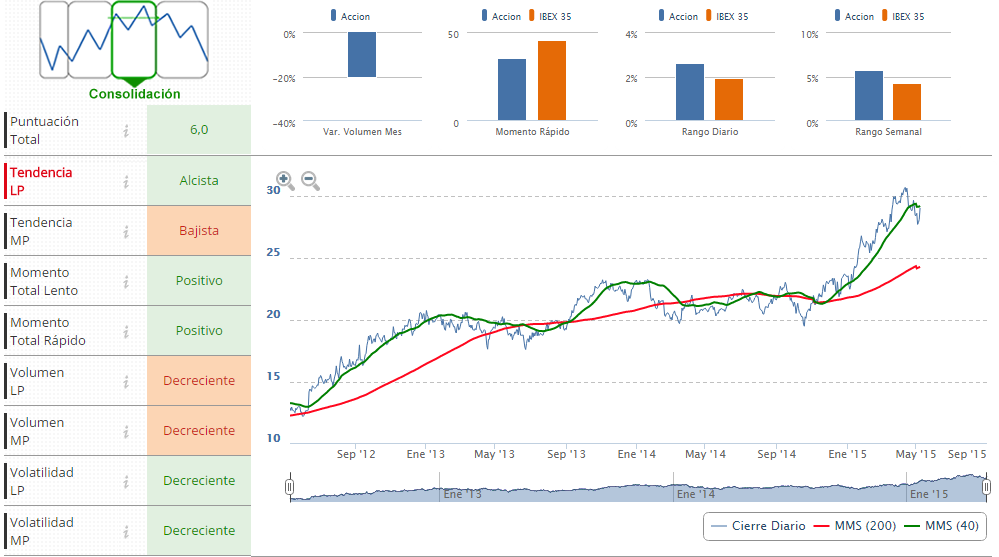Toggle IBEX 35 legend in Rango Diario chart

pos(728,16)
